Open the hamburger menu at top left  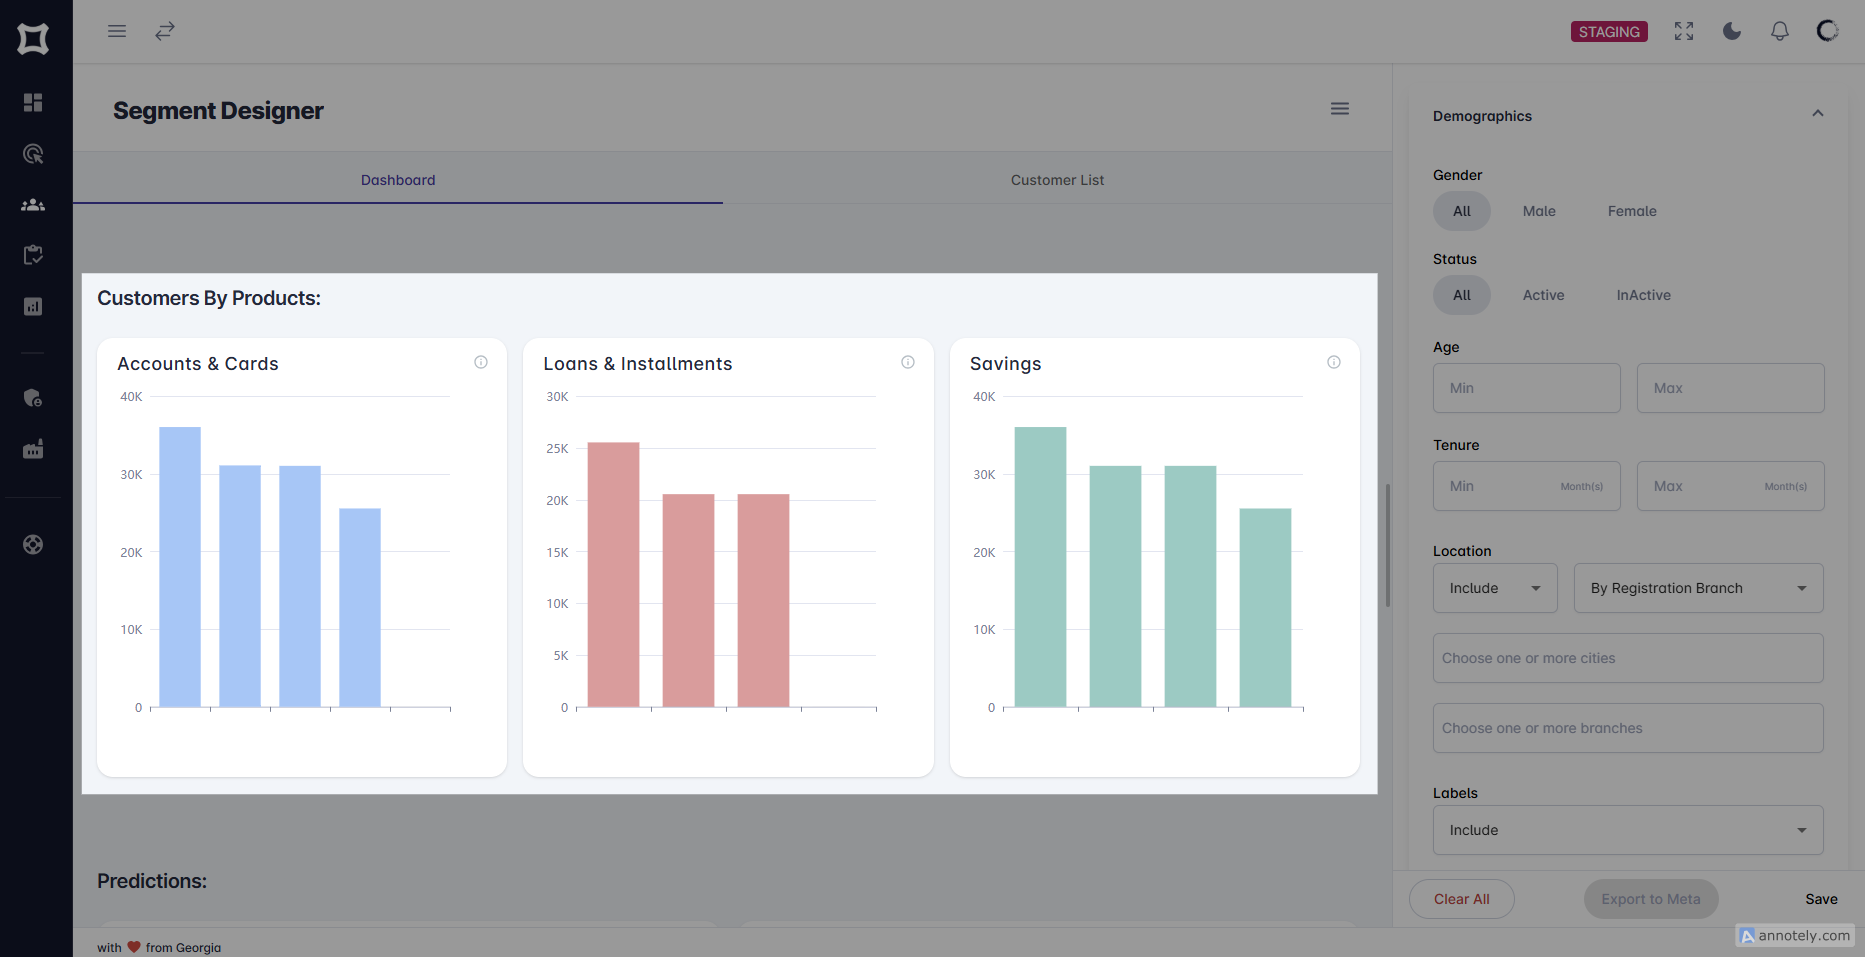116,31
